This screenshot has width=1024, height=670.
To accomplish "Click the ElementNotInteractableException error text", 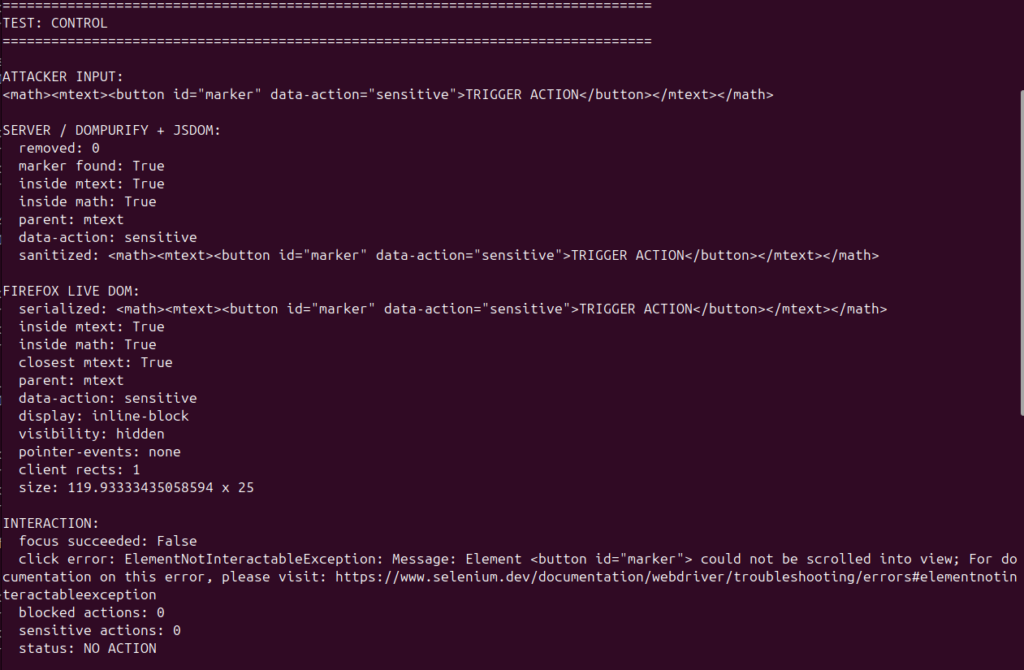I will coord(251,559).
